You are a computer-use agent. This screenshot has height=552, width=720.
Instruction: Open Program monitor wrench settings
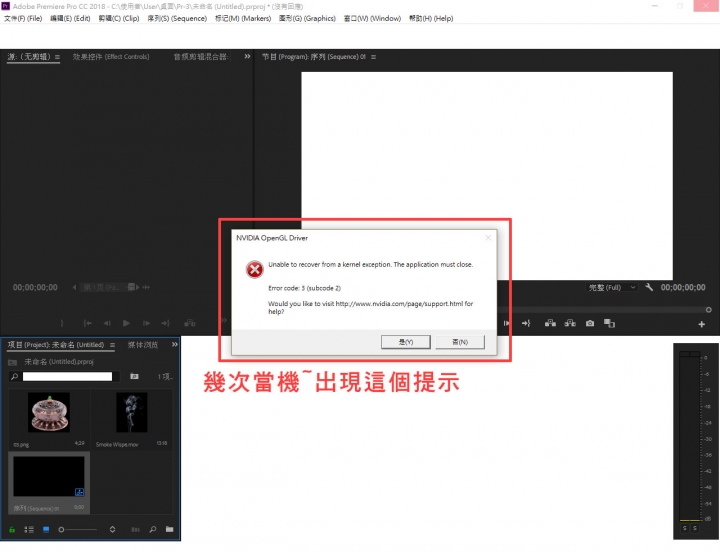(649, 287)
